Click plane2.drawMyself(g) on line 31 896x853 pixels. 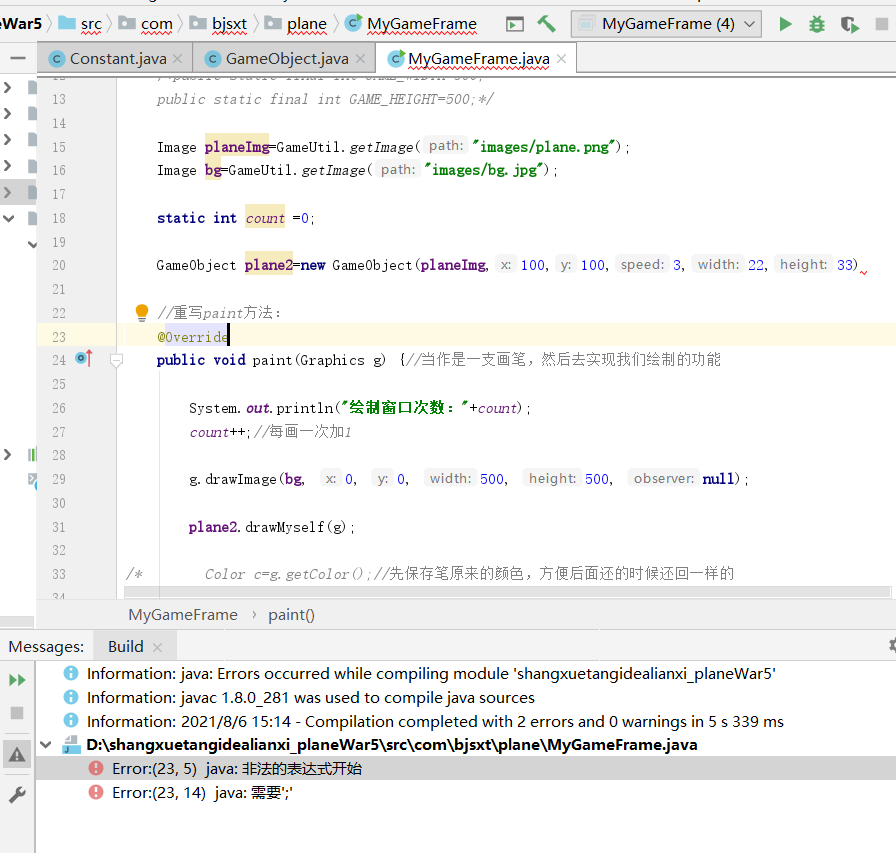271,527
